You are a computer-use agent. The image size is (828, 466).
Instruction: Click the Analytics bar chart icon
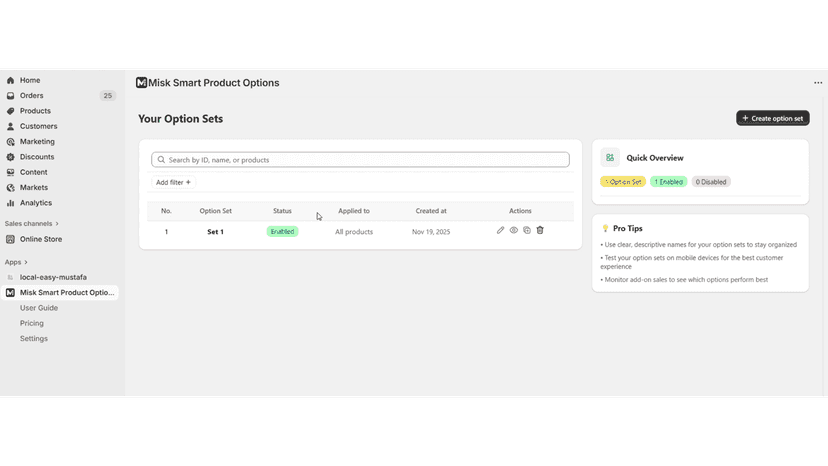click(x=11, y=203)
